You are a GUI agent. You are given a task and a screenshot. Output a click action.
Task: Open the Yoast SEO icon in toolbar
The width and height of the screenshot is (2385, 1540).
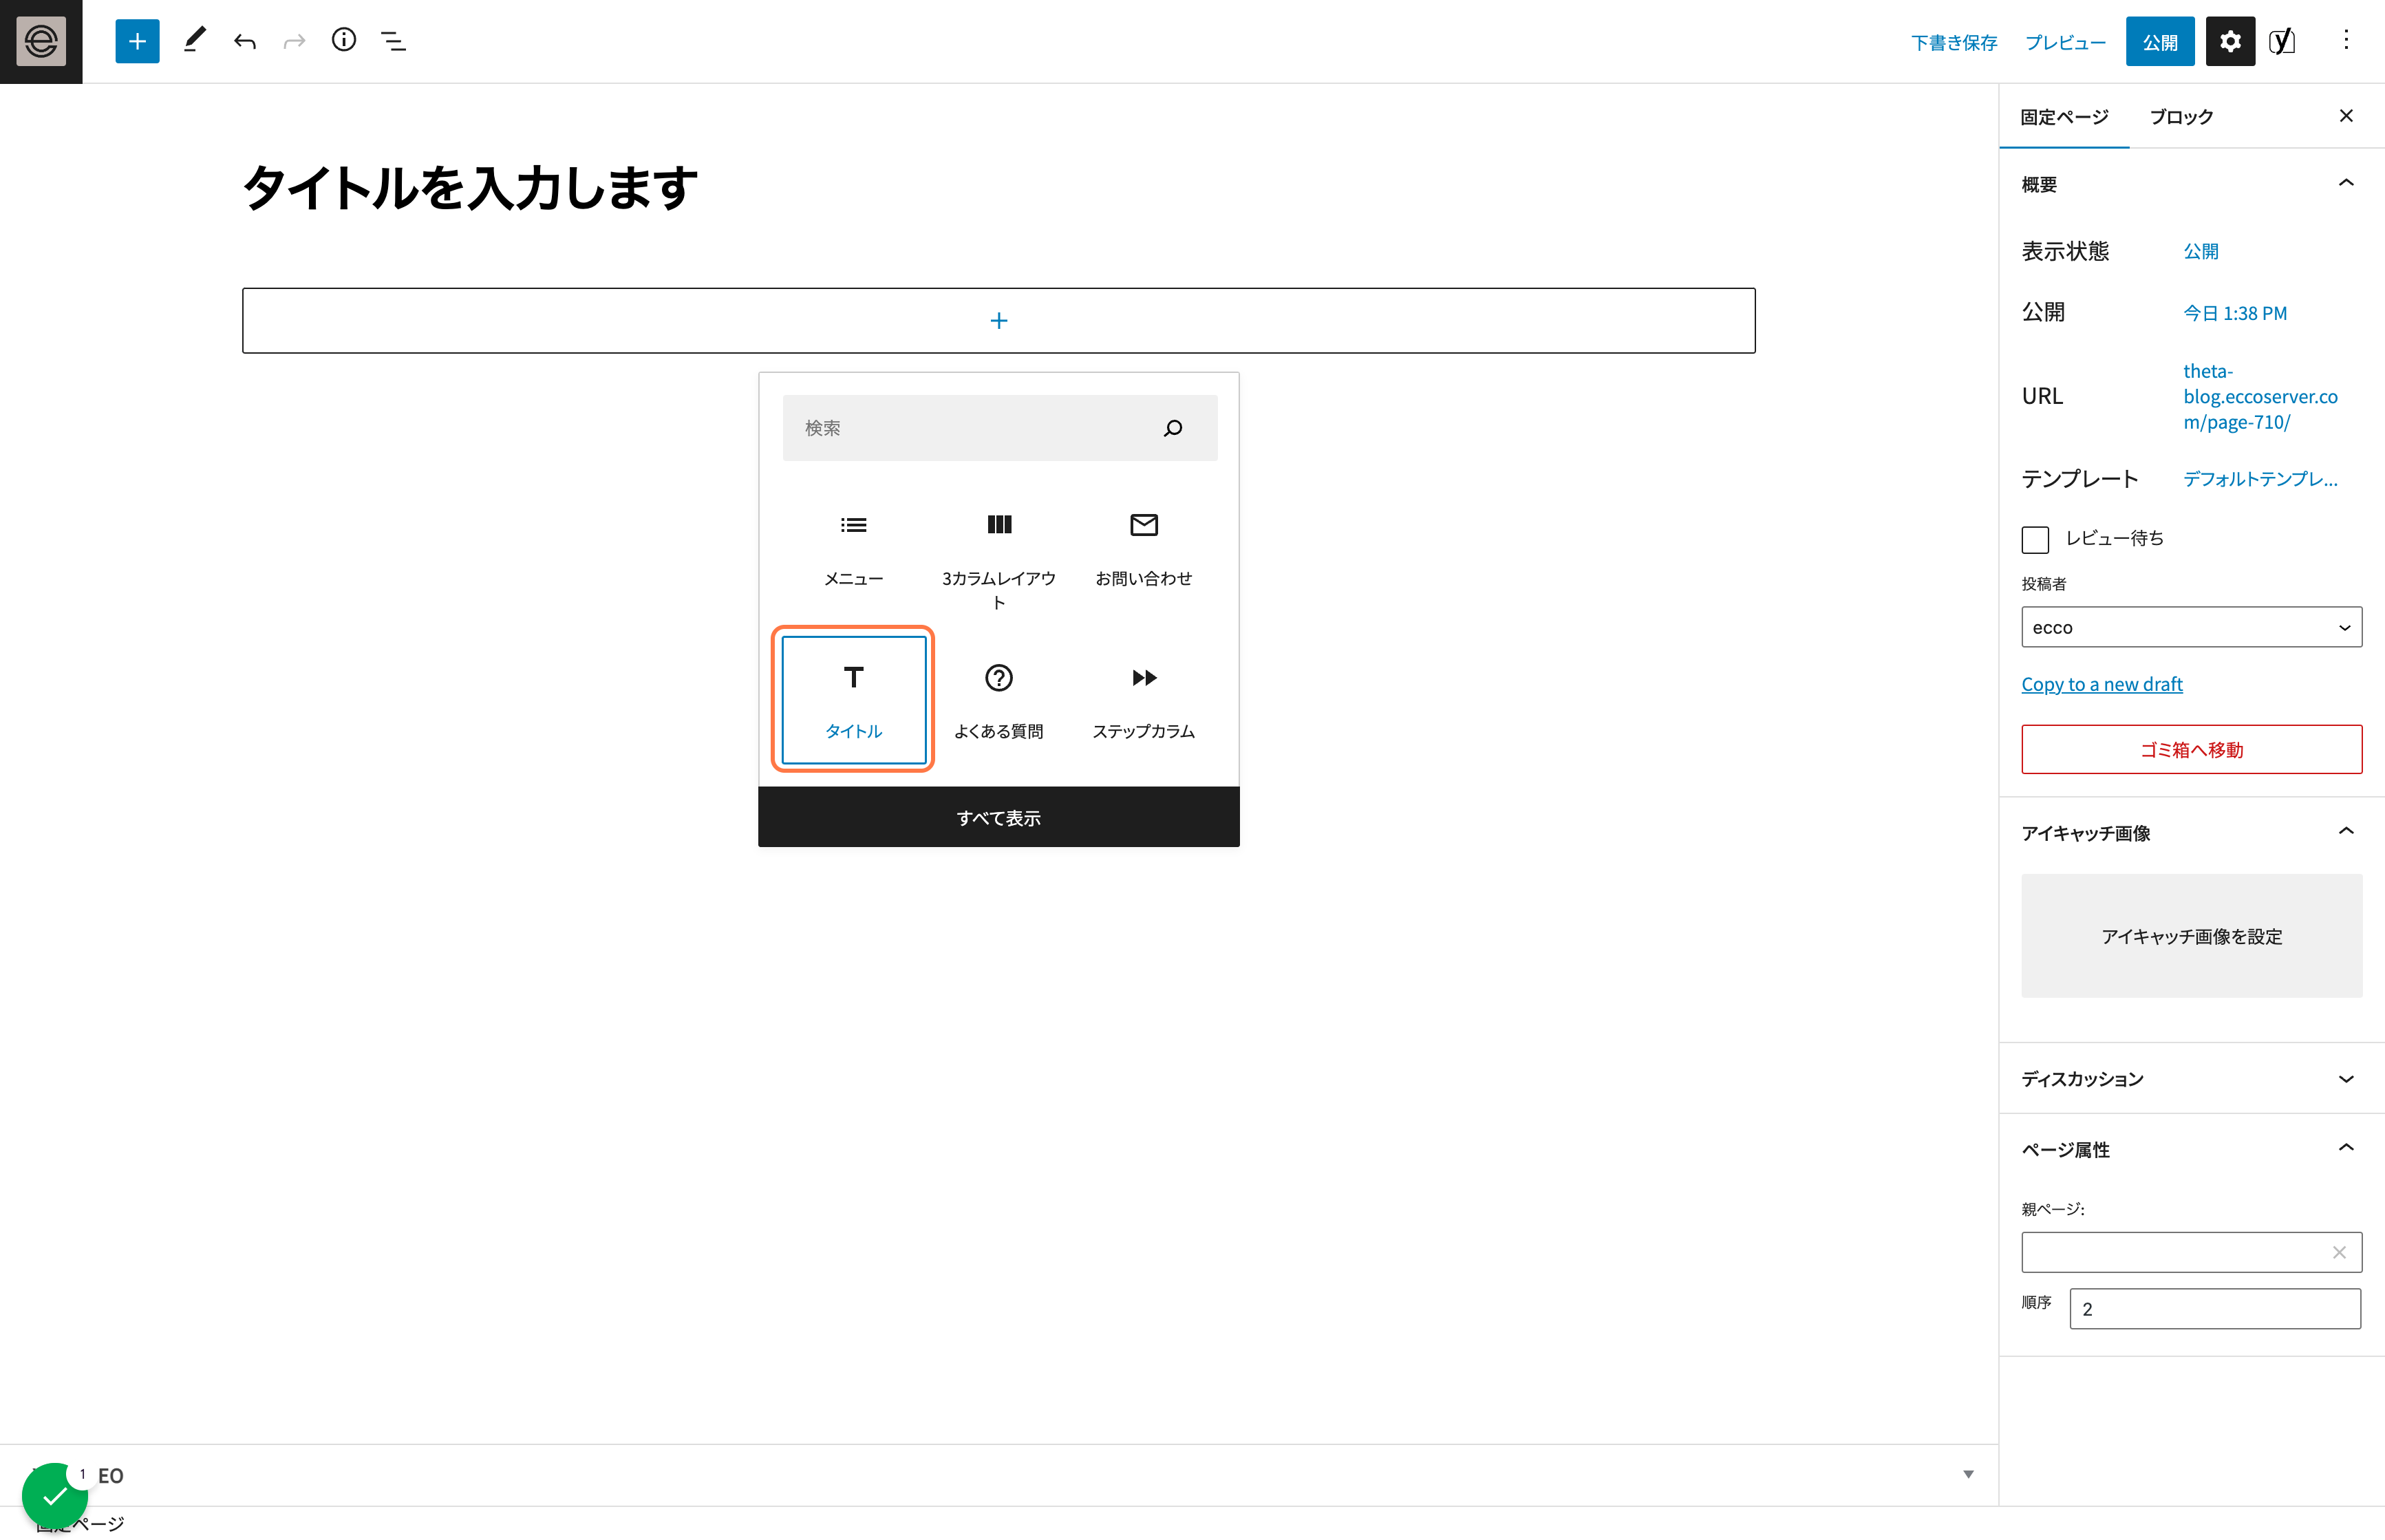2283,41
